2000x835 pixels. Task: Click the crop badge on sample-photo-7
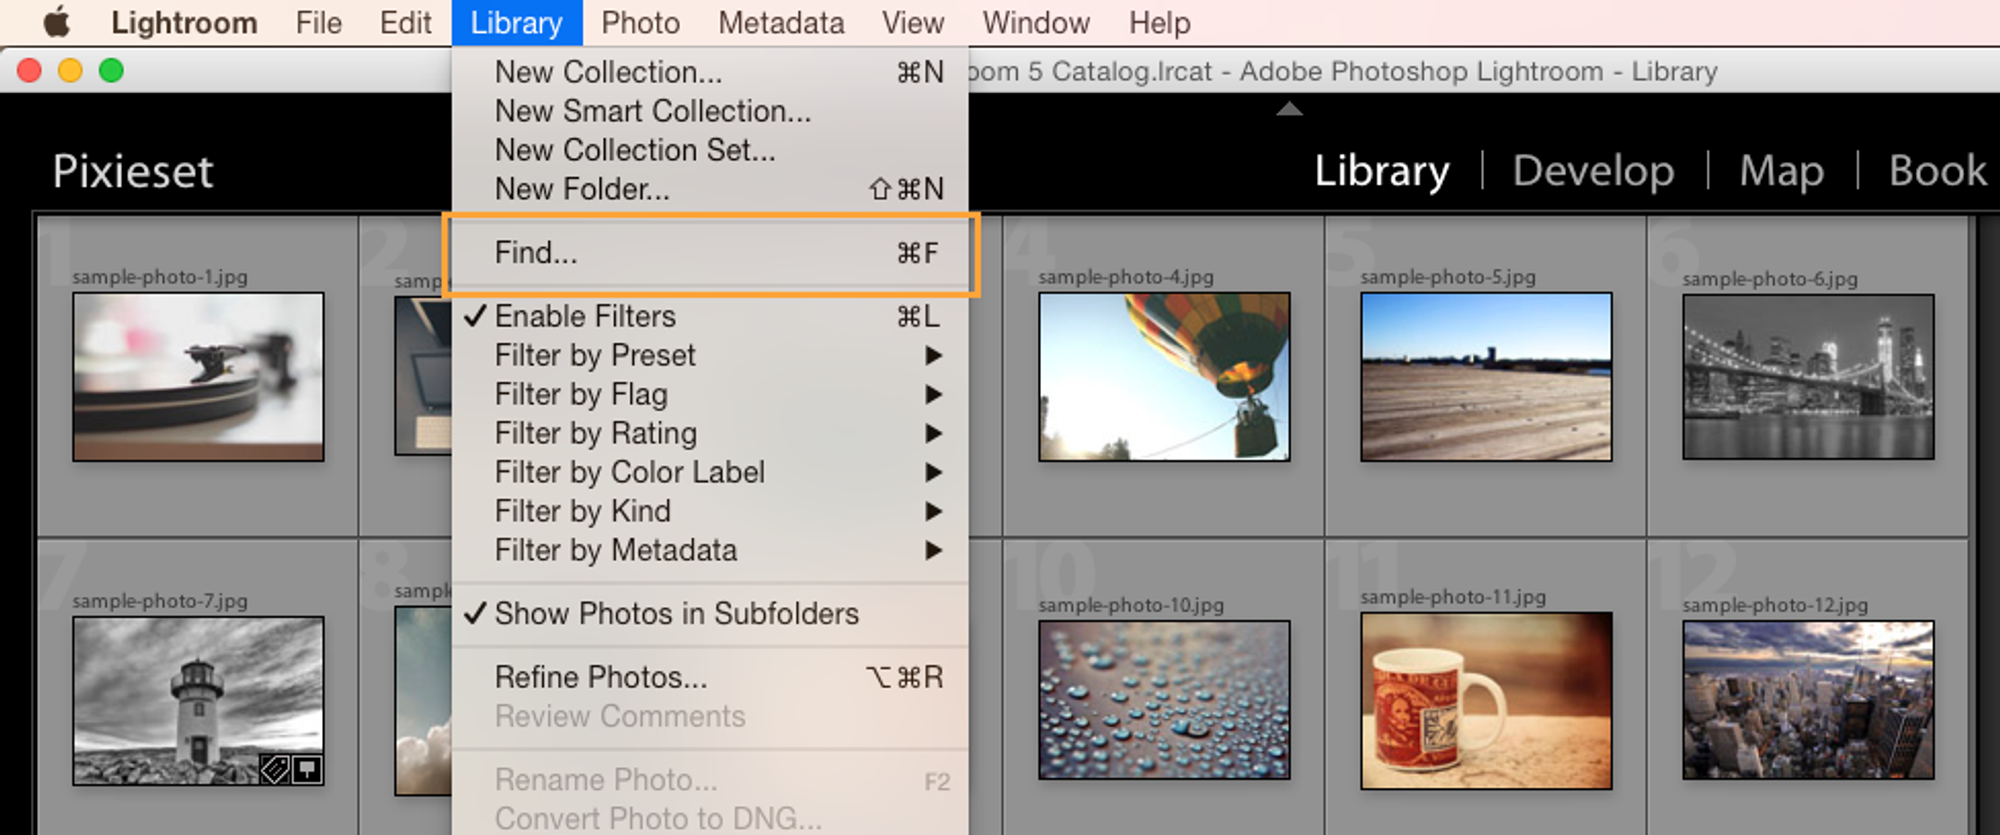pyautogui.click(x=306, y=769)
